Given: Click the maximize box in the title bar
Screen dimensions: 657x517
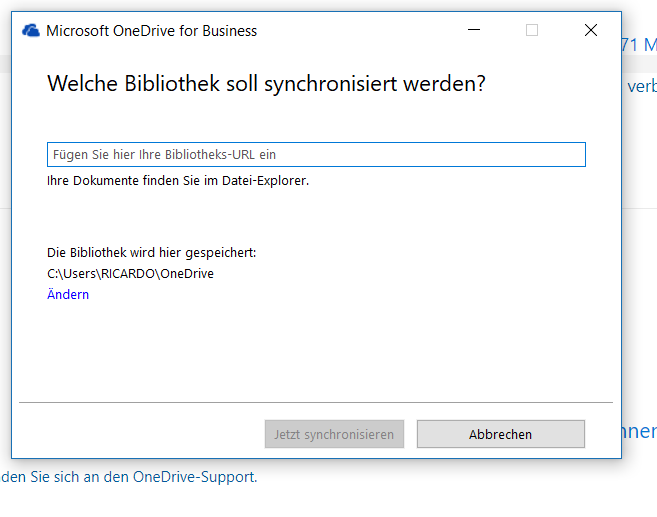Looking at the screenshot, I should [x=532, y=30].
